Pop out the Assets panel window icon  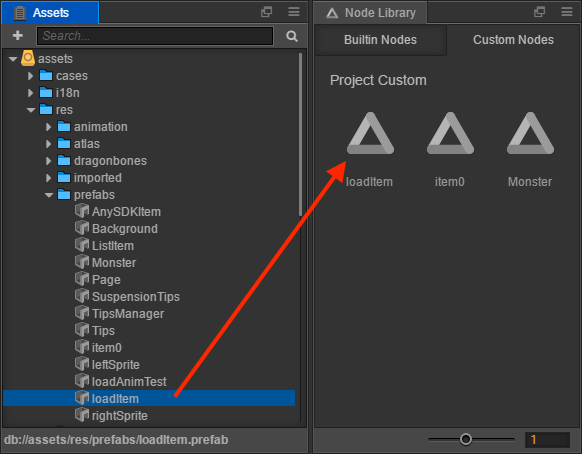click(x=266, y=12)
